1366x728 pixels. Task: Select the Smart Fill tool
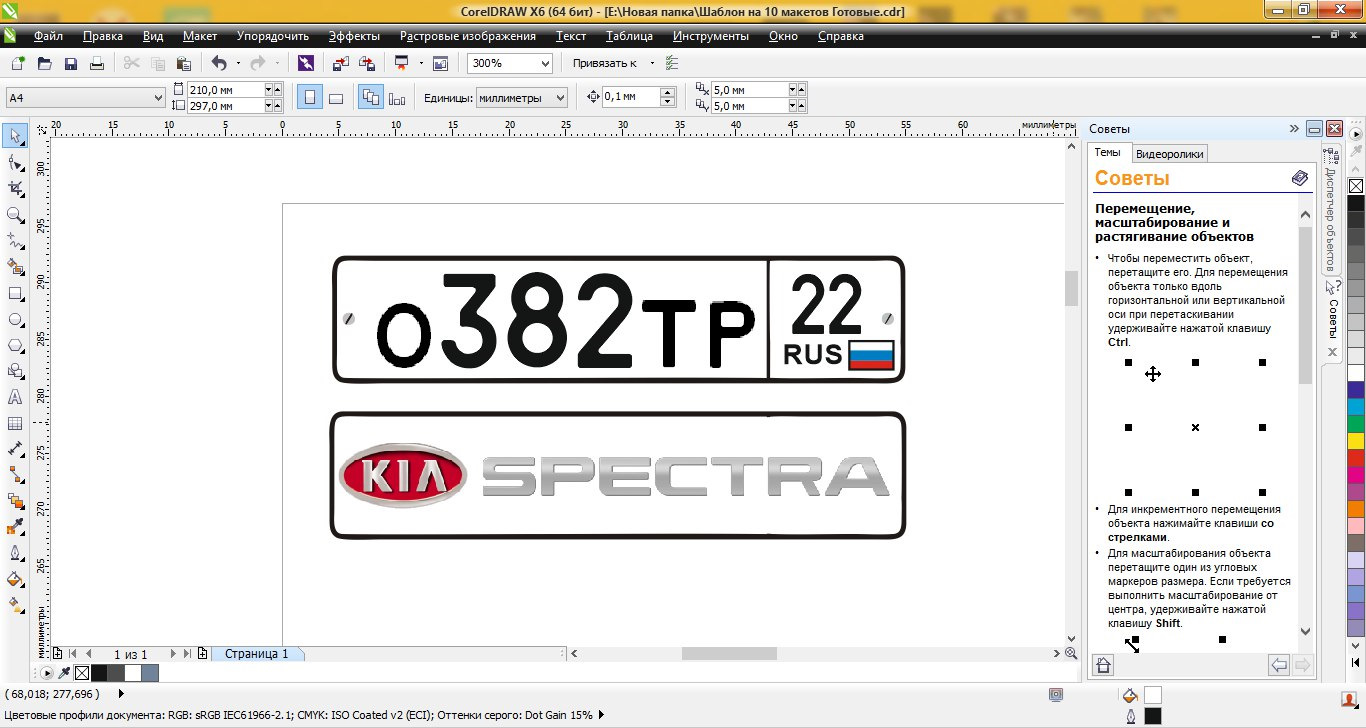coord(15,267)
